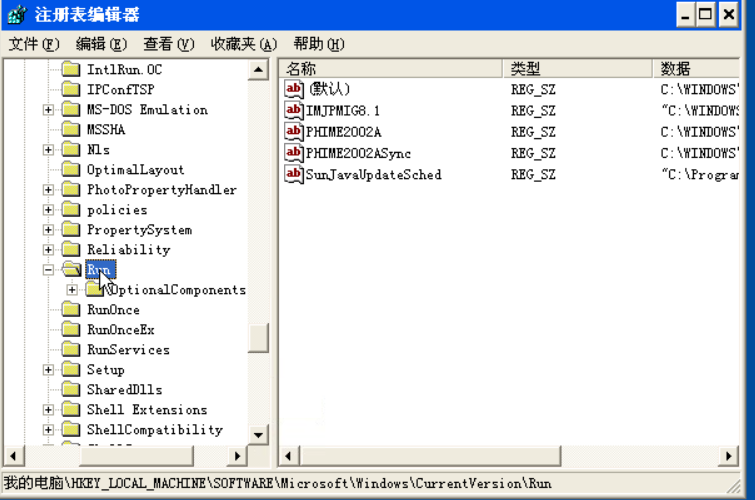Click the registry path in status bar

(x=278, y=483)
